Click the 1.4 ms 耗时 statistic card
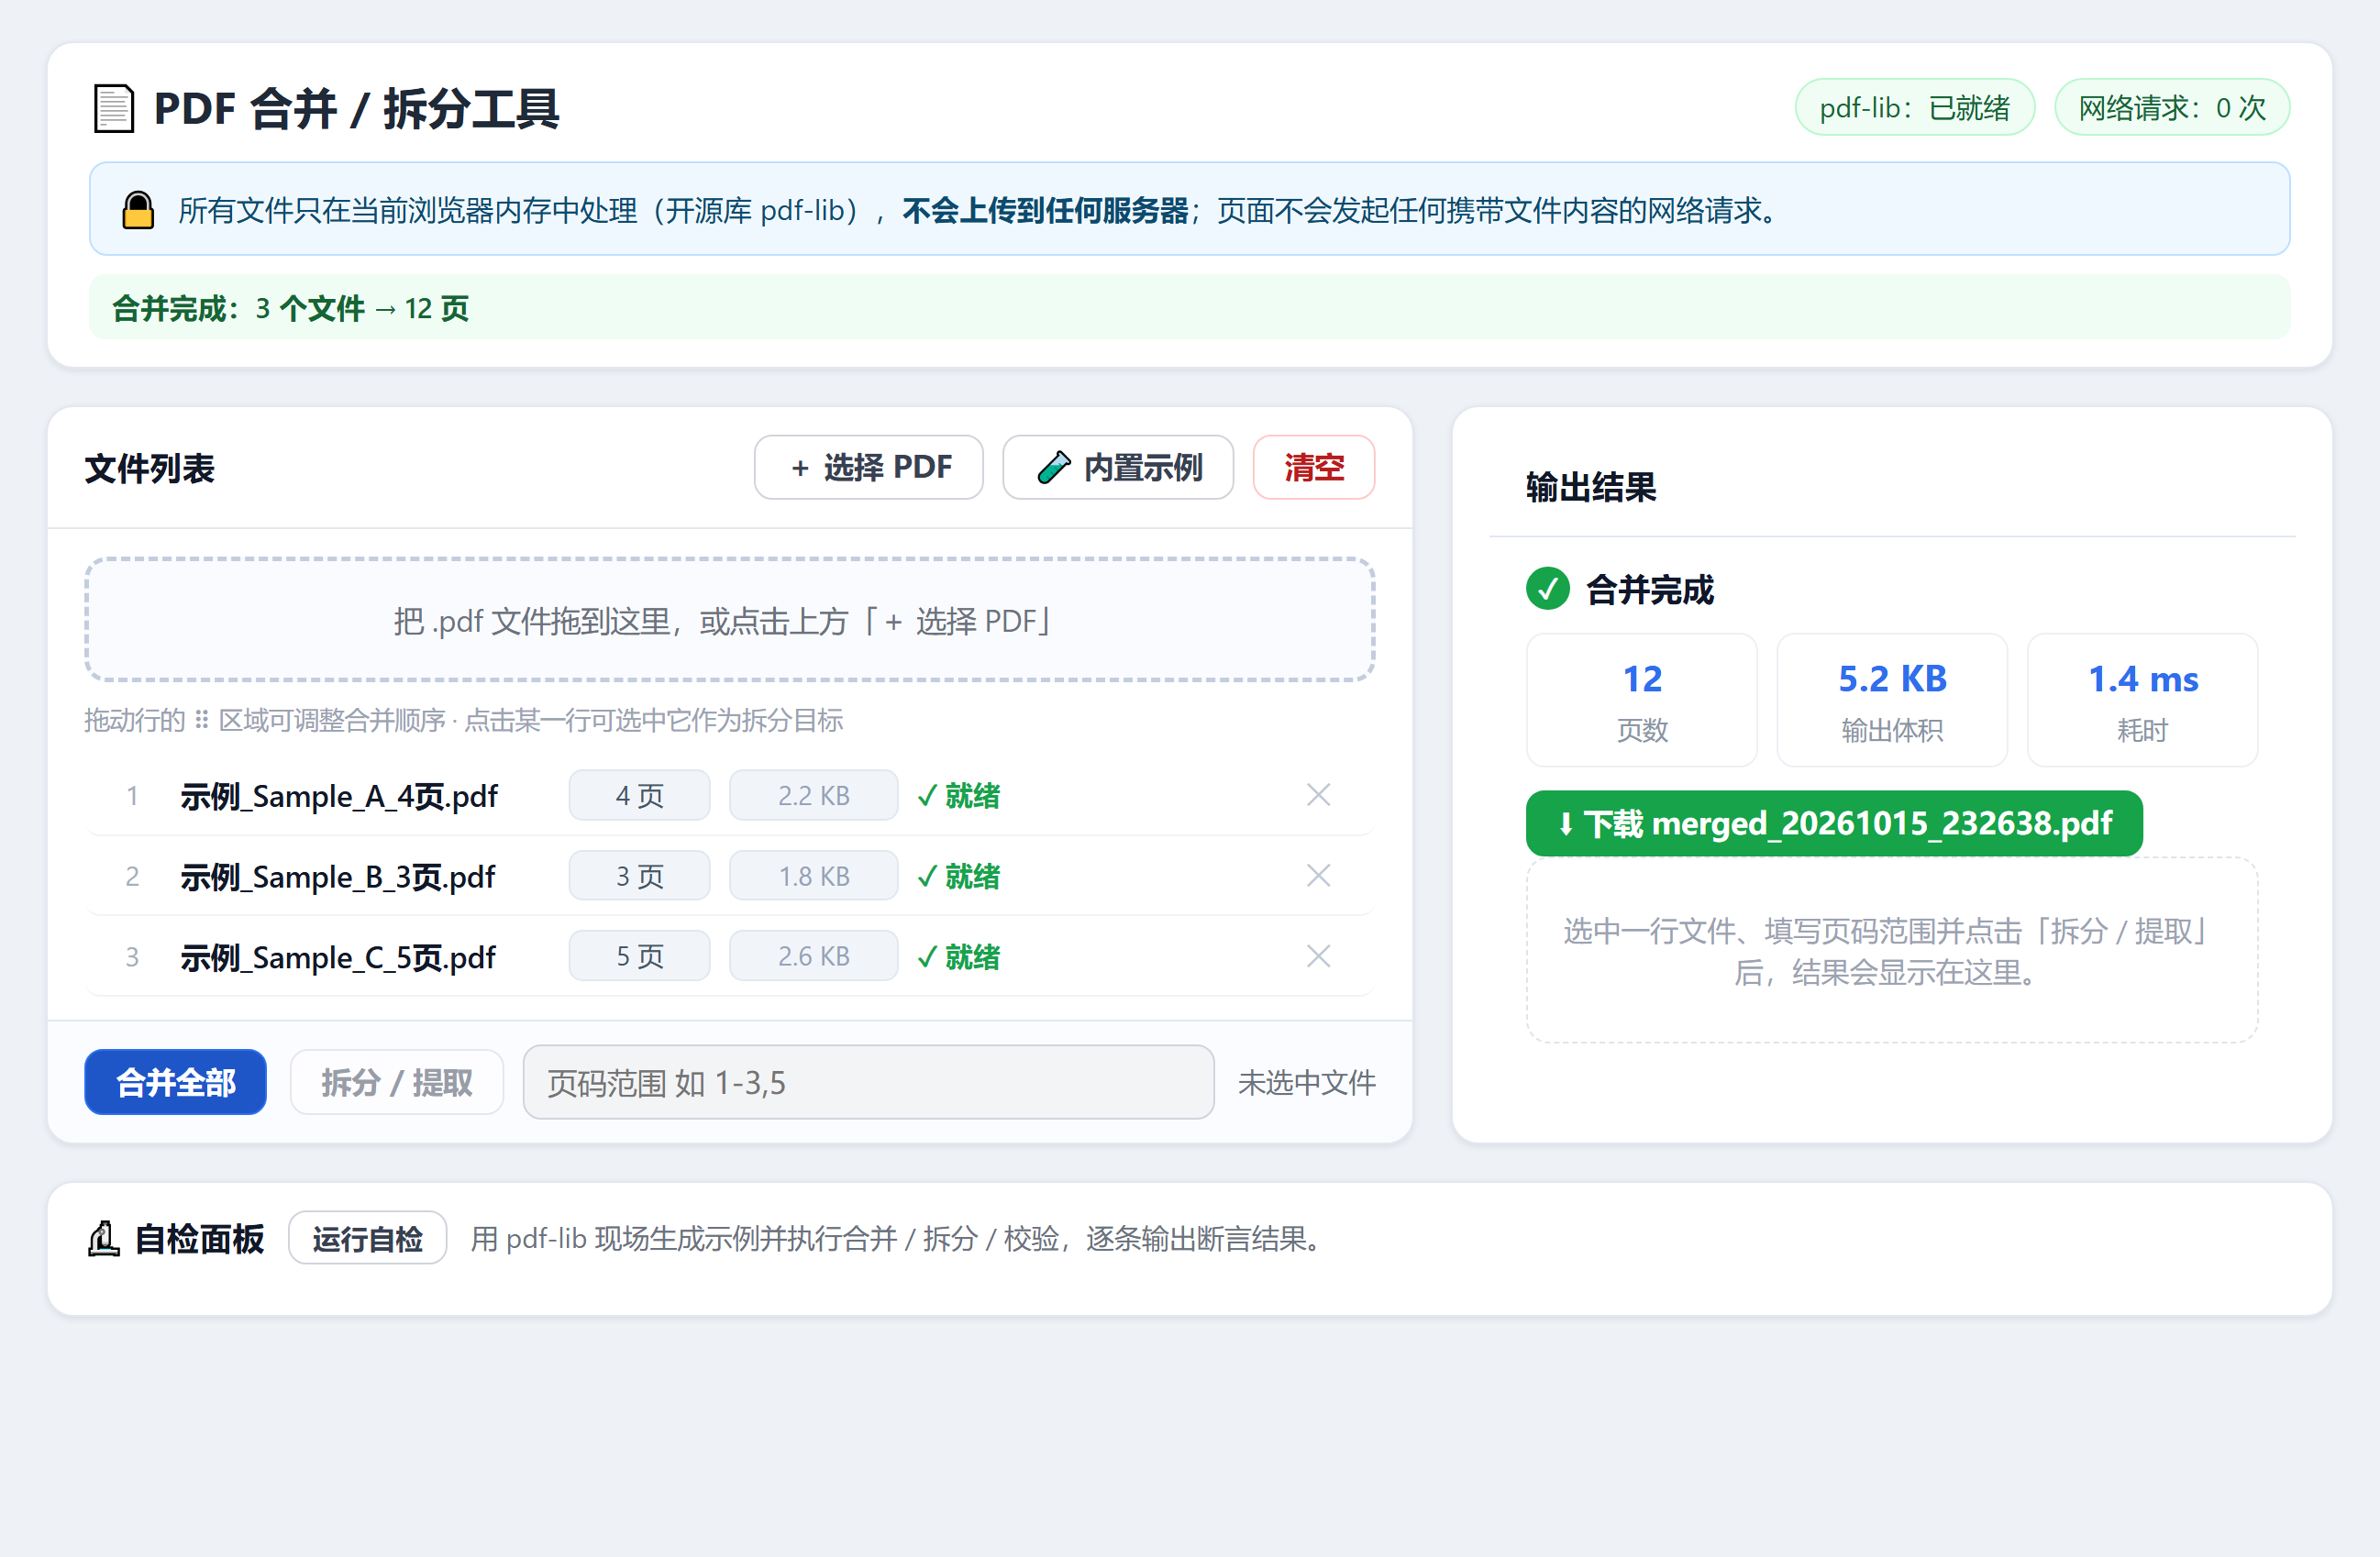 click(2142, 700)
